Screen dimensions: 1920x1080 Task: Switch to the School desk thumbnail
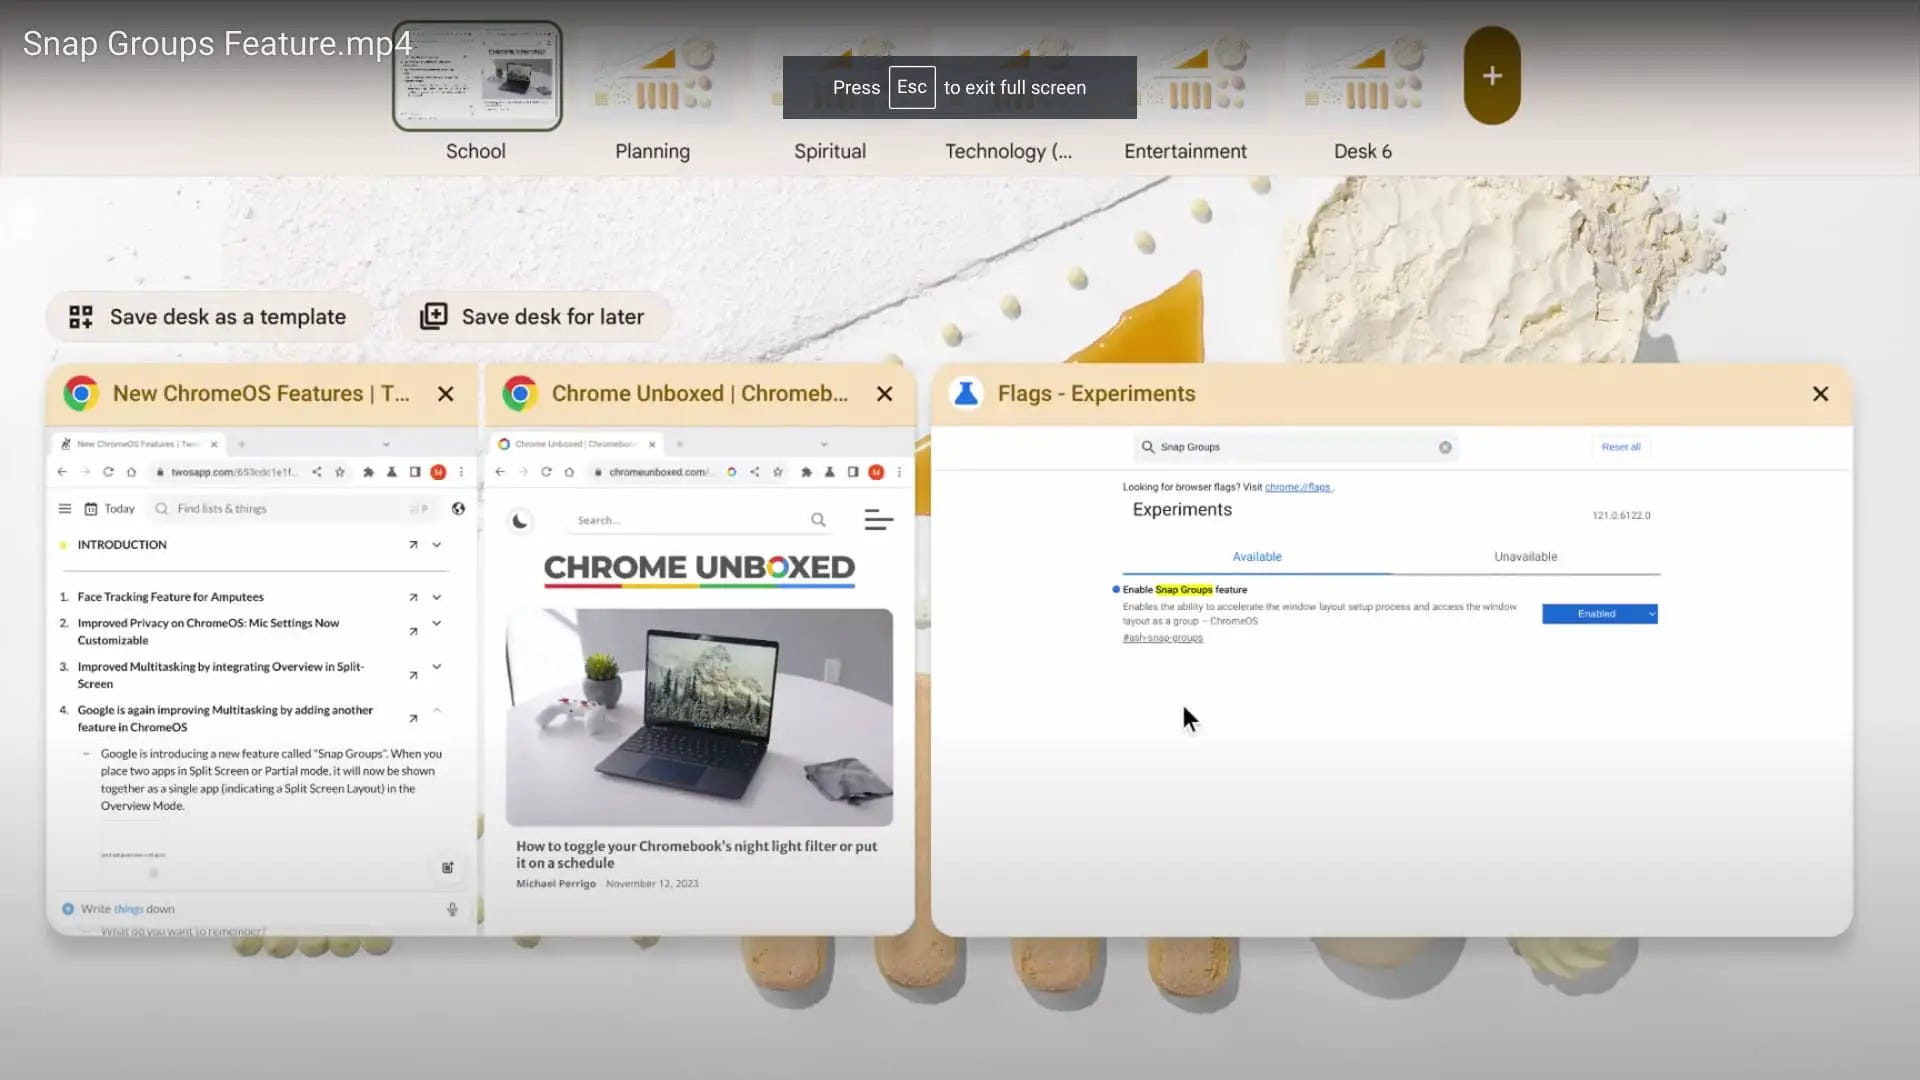coord(477,76)
